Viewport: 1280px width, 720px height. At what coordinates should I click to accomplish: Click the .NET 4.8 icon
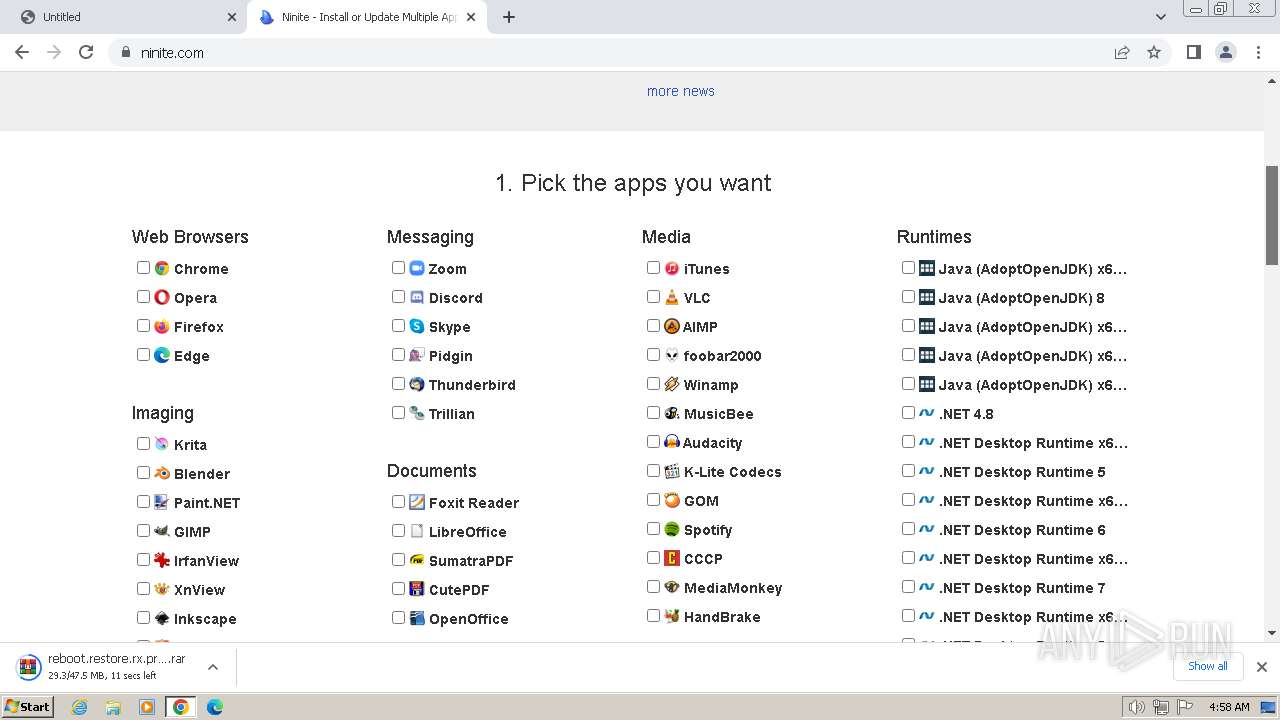point(927,413)
